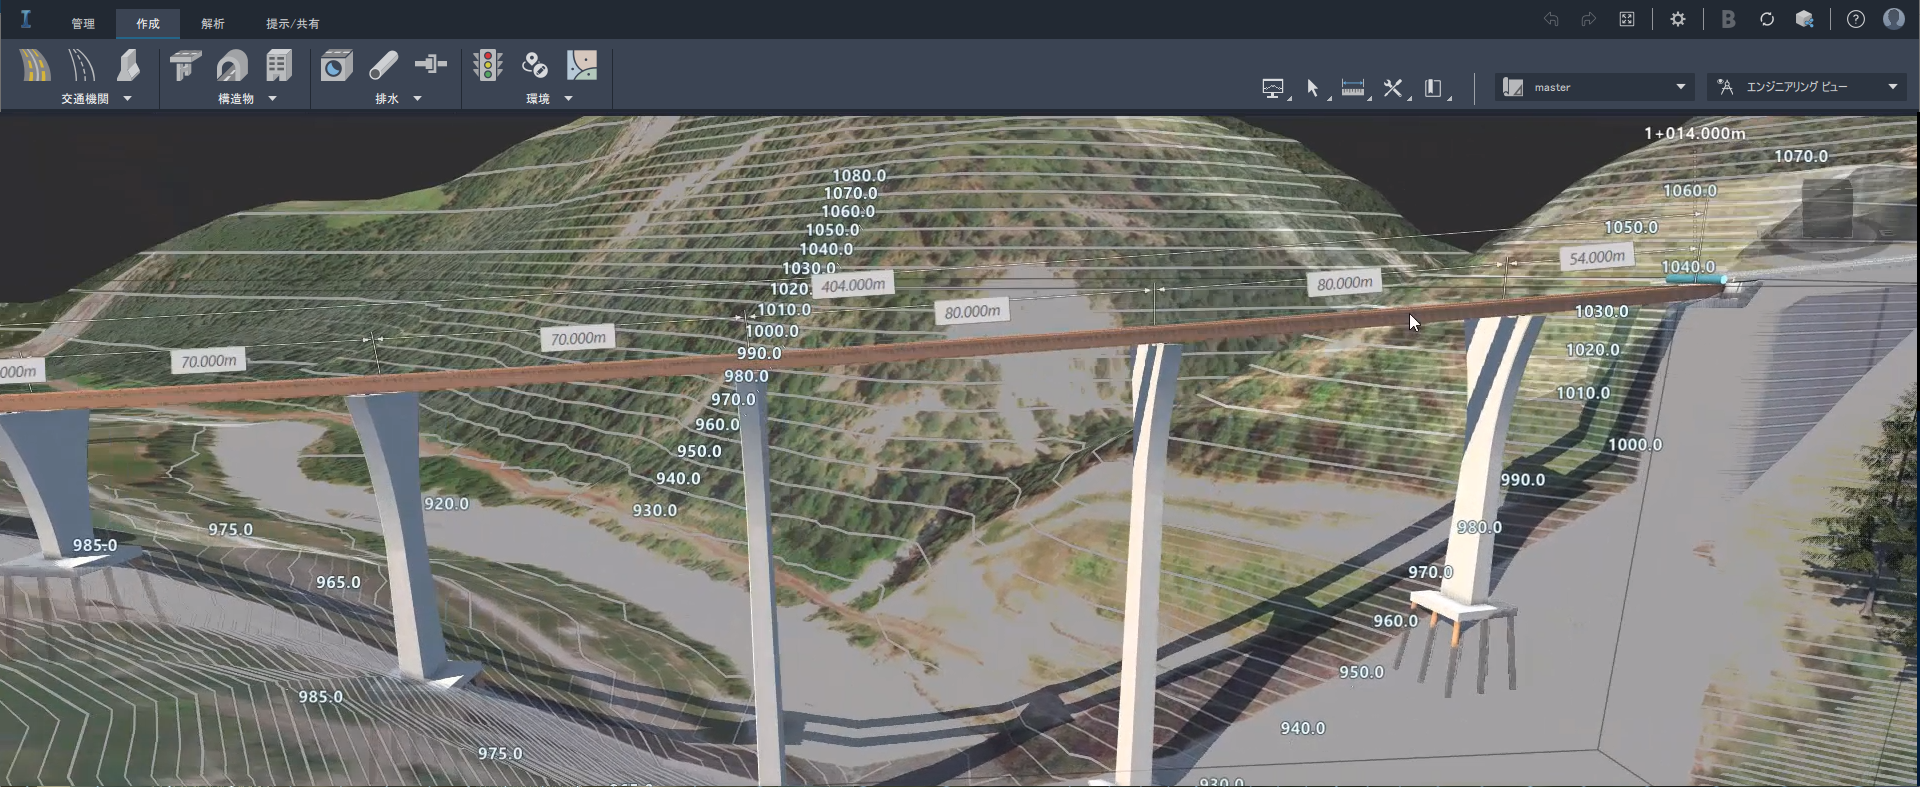This screenshot has height=787, width=1920.
Task: Click the bold B cloud service icon
Action: [x=1728, y=19]
